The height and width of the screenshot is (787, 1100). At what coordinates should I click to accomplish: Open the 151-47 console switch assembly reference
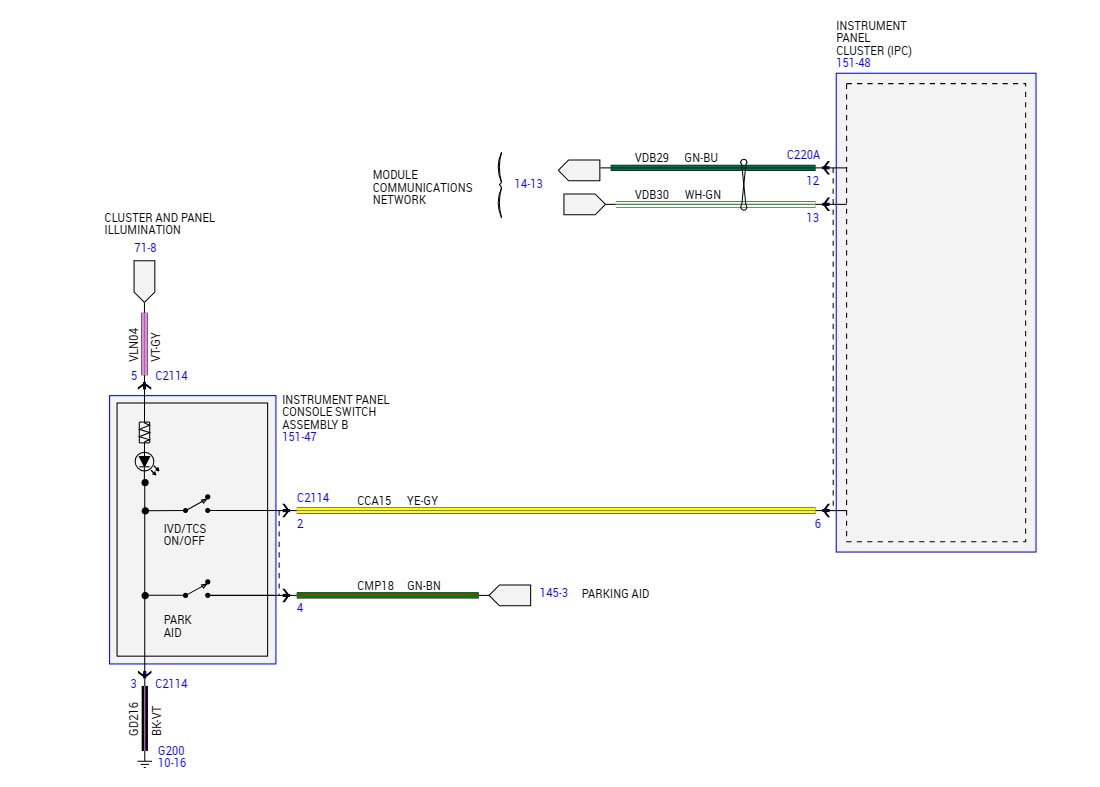(x=297, y=437)
